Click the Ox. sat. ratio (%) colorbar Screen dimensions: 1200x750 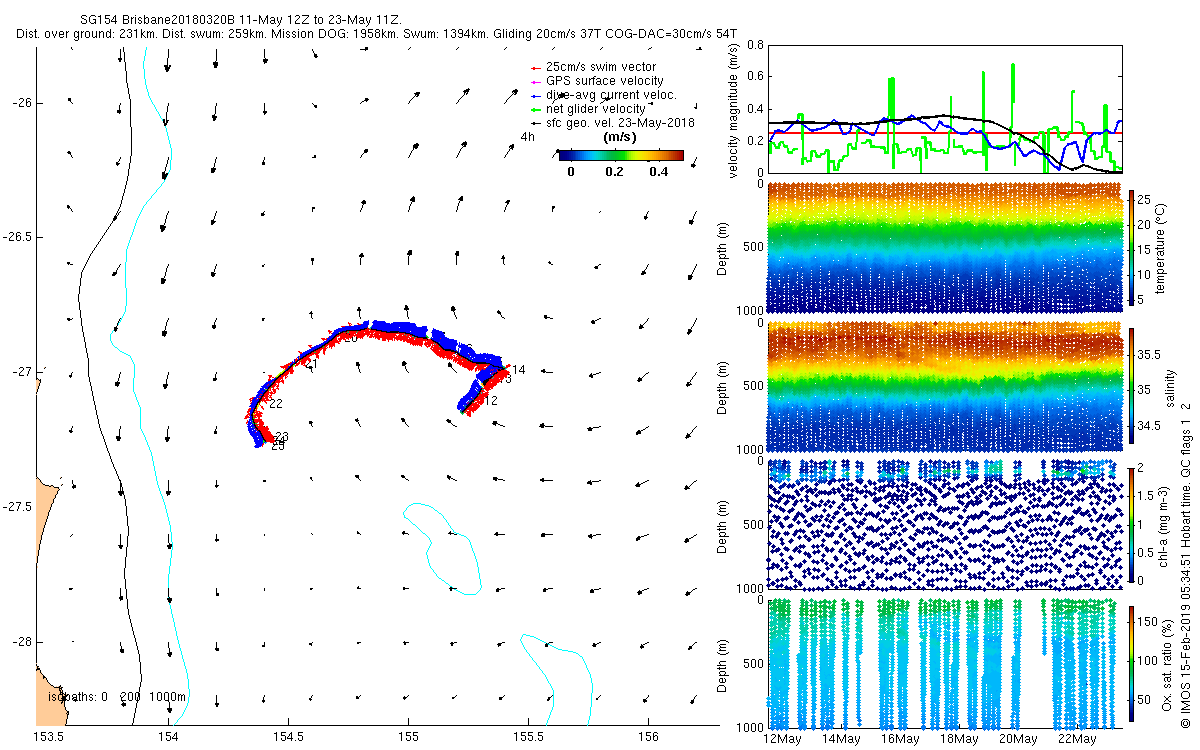1132,663
